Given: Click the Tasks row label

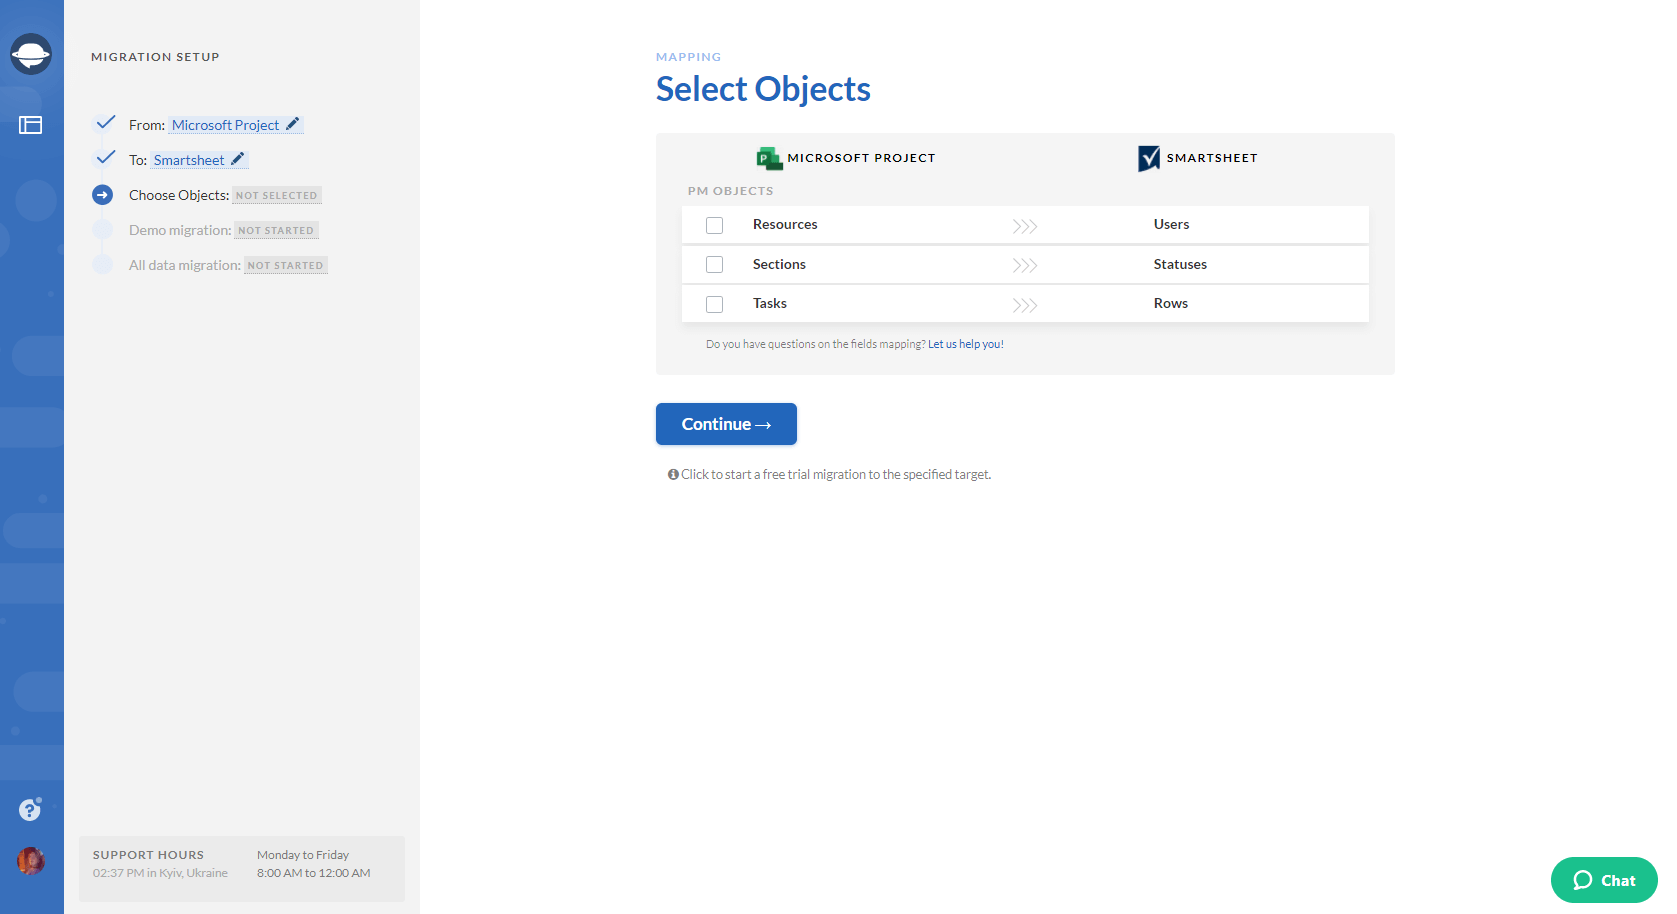Looking at the screenshot, I should click(x=770, y=303).
